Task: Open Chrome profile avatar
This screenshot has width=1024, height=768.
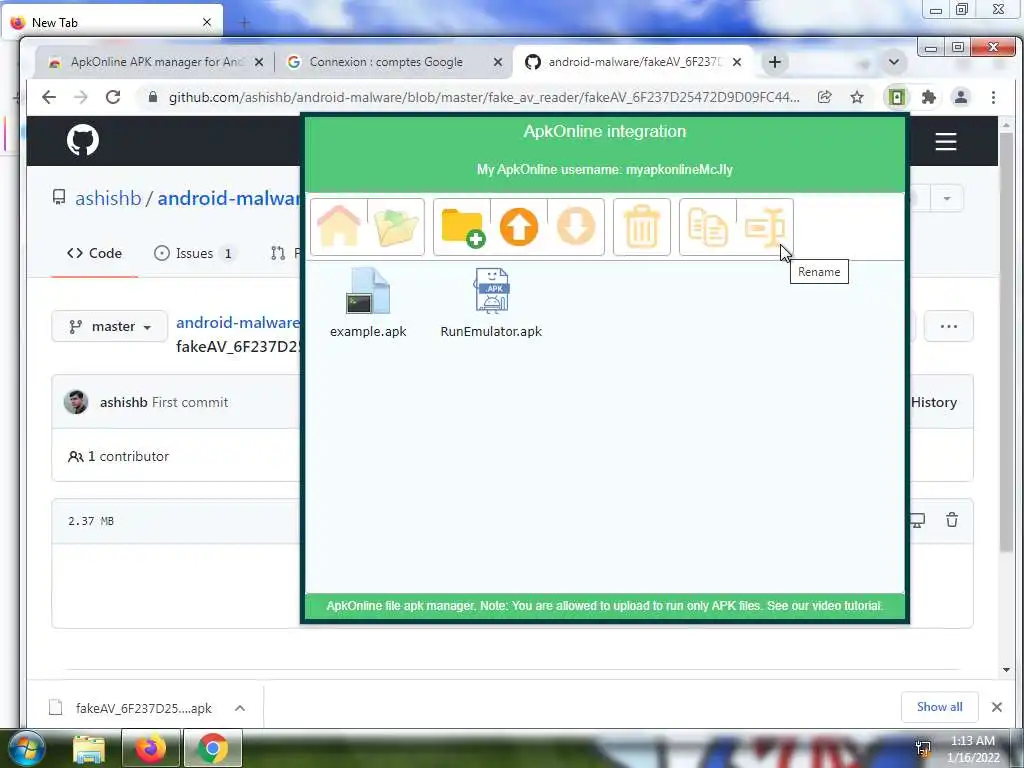Action: click(x=961, y=97)
